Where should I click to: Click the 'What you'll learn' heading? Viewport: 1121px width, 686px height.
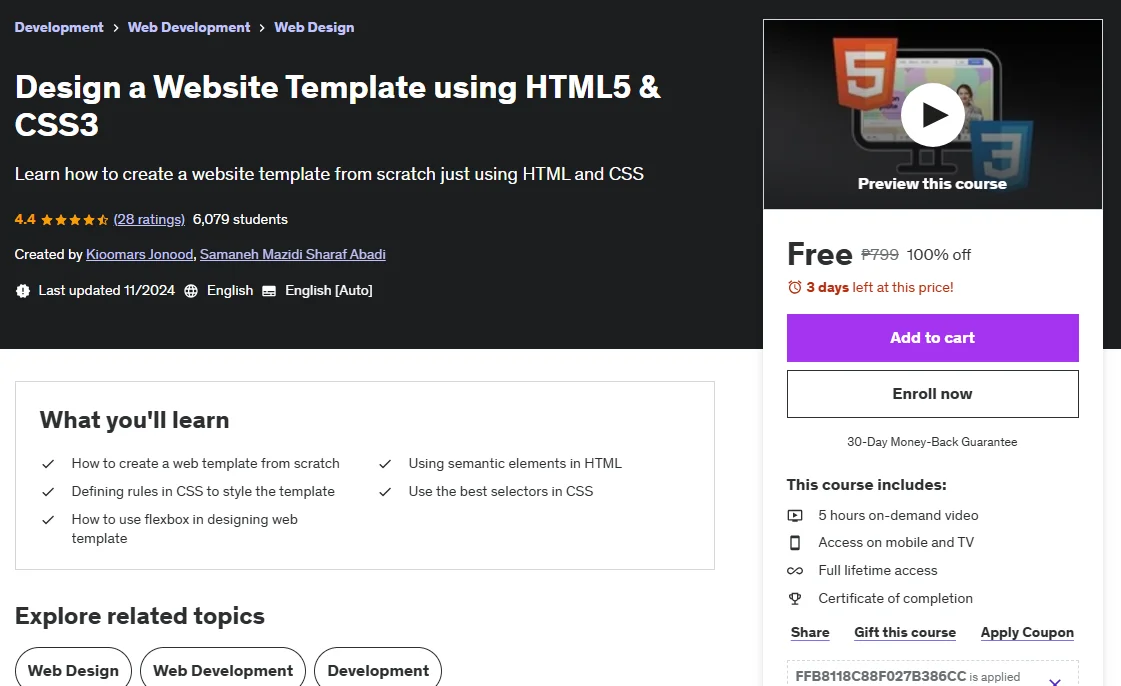[134, 420]
